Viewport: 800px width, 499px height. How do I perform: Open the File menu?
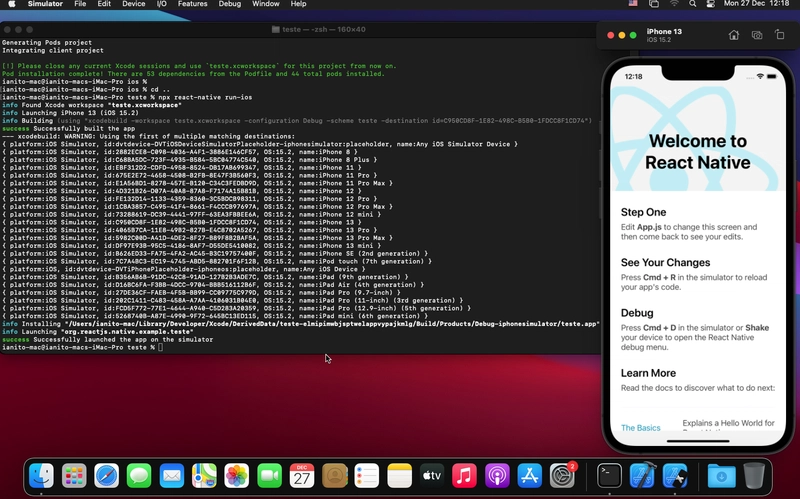80,4
